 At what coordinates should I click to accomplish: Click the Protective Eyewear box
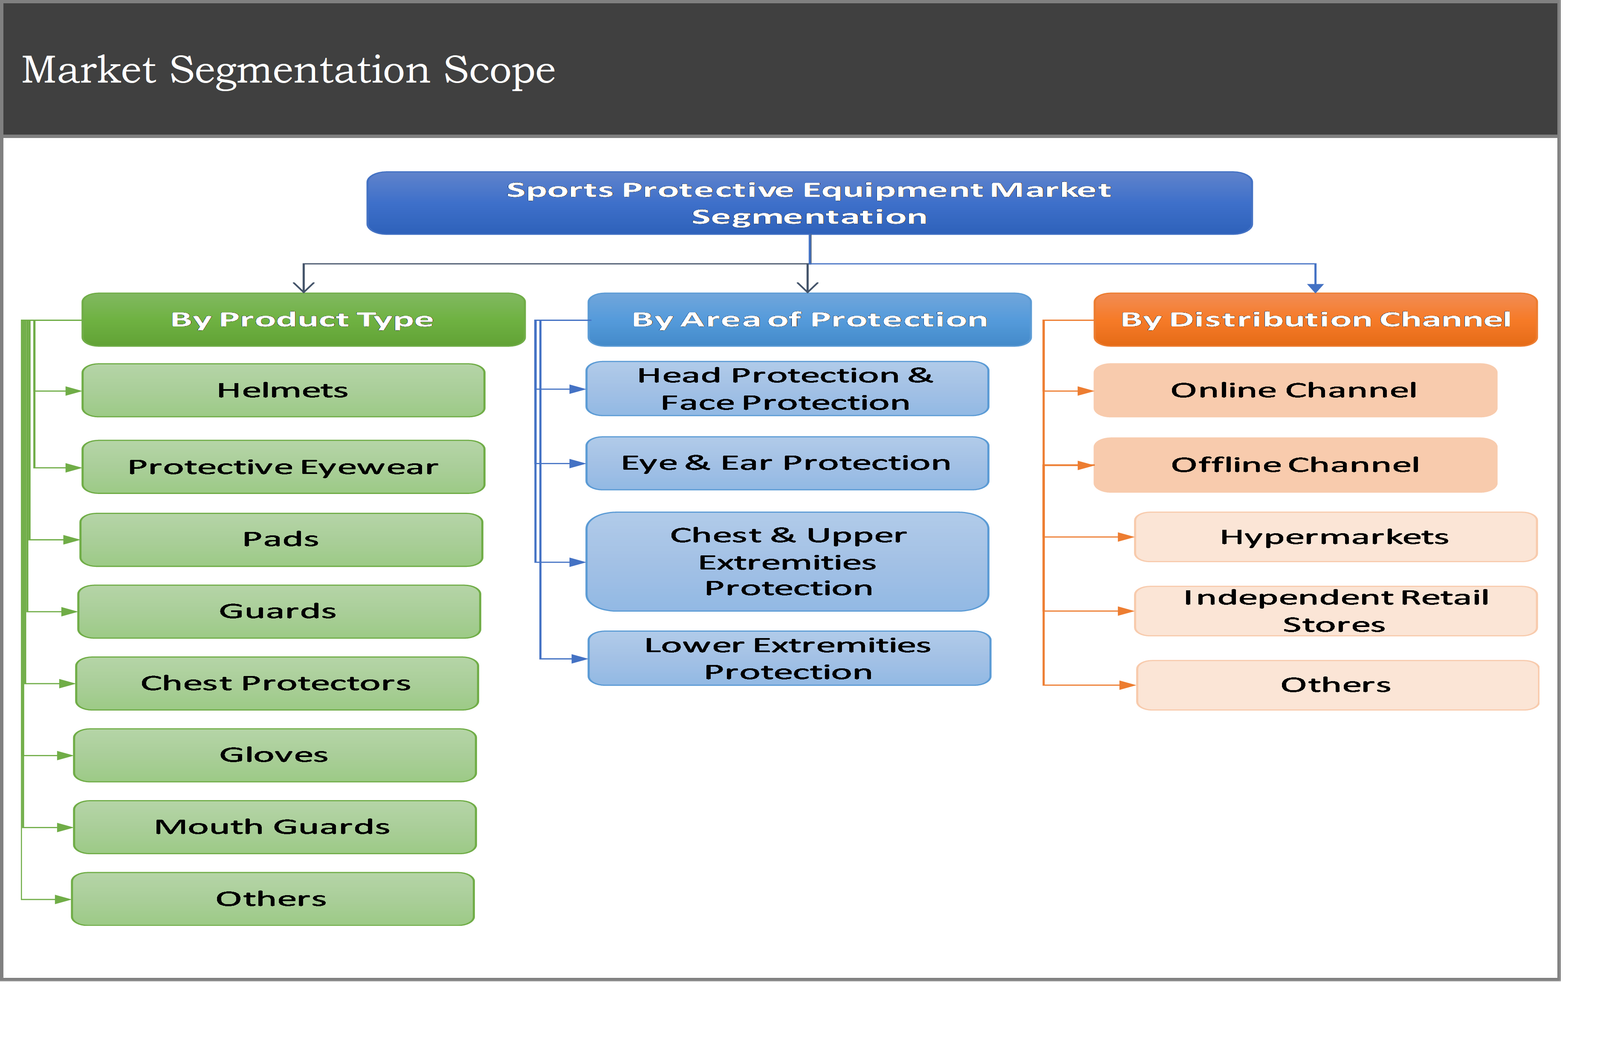pyautogui.click(x=283, y=465)
